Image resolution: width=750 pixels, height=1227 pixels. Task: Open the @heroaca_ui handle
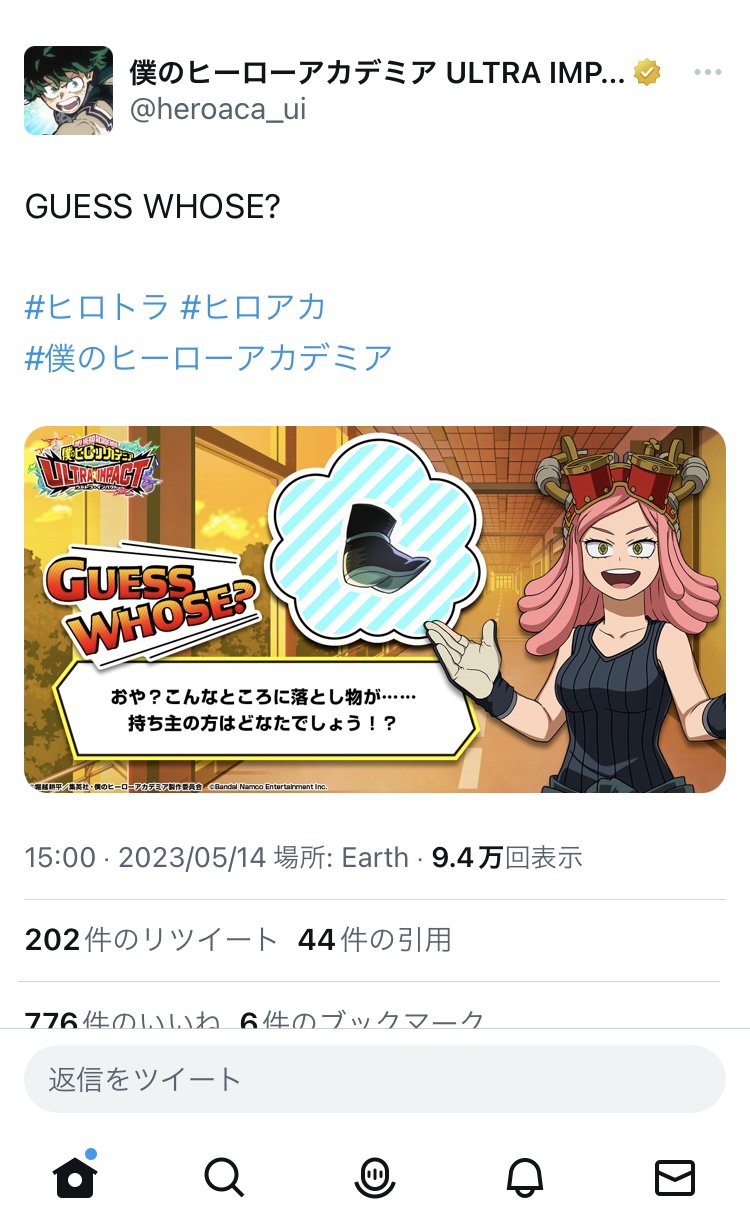[218, 108]
